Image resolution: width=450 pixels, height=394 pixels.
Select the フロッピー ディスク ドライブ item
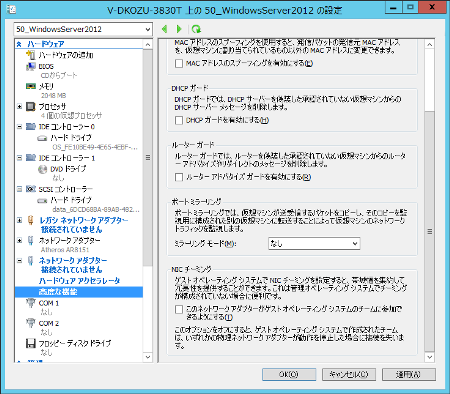point(75,343)
